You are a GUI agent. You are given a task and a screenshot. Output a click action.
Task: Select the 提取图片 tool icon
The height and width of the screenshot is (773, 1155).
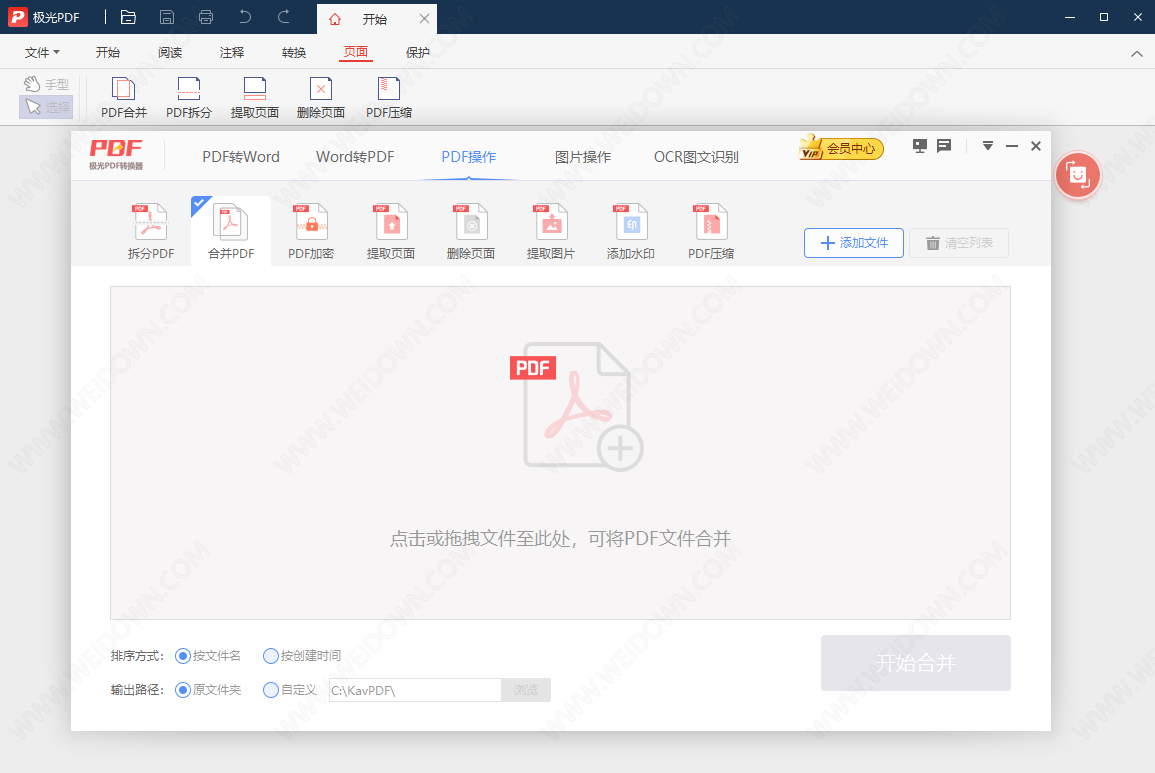551,231
